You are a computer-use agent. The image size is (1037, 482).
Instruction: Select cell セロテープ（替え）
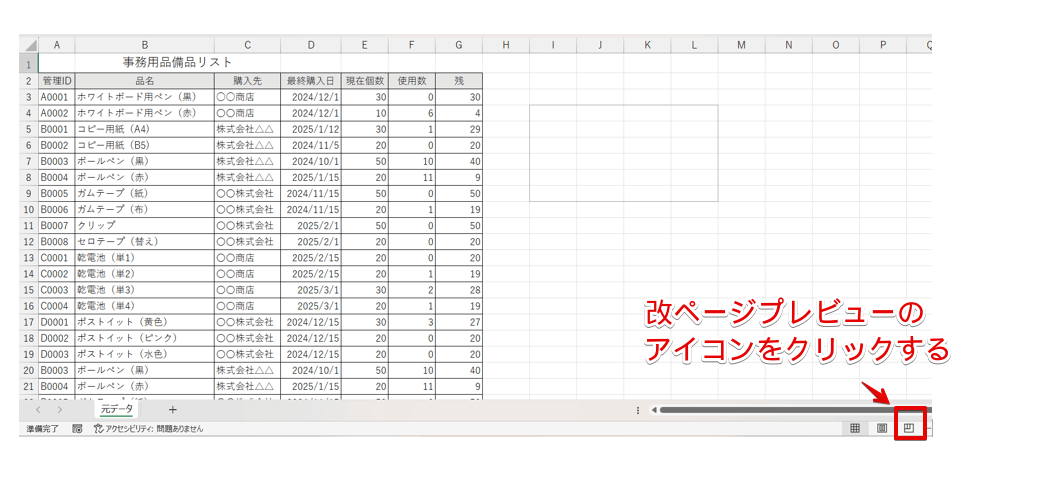[x=145, y=241]
